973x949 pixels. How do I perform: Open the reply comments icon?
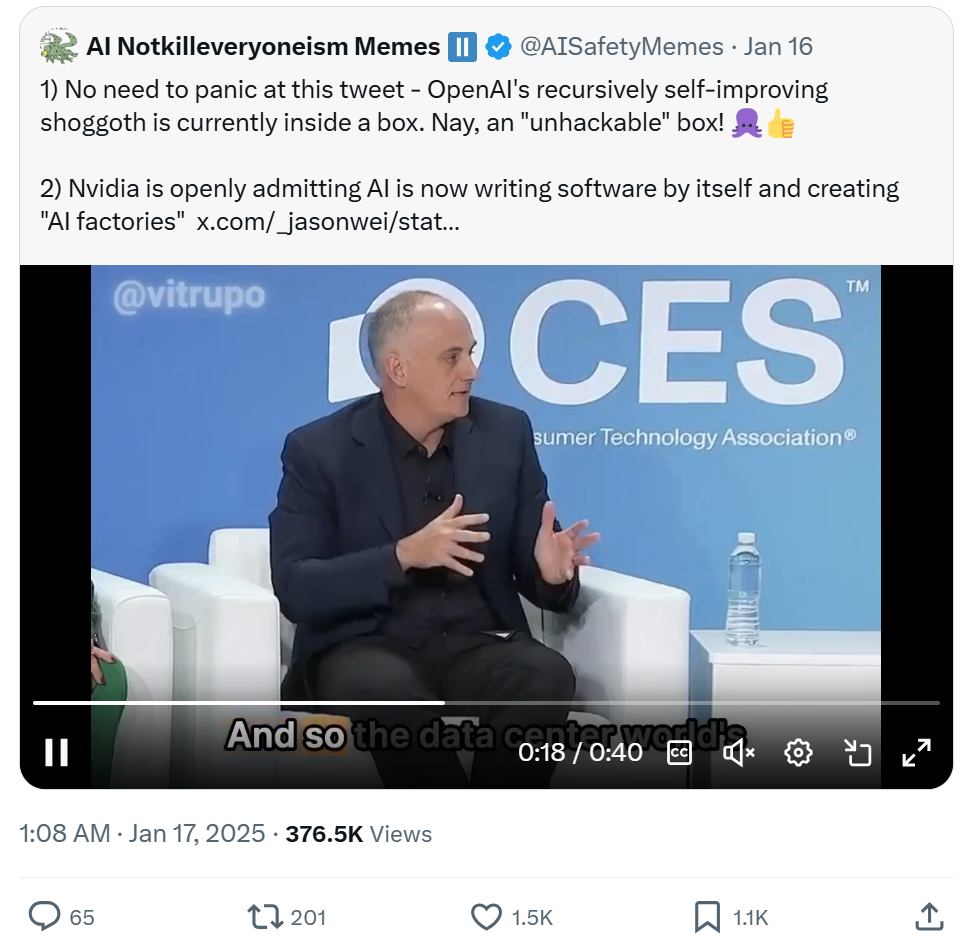pyautogui.click(x=45, y=916)
